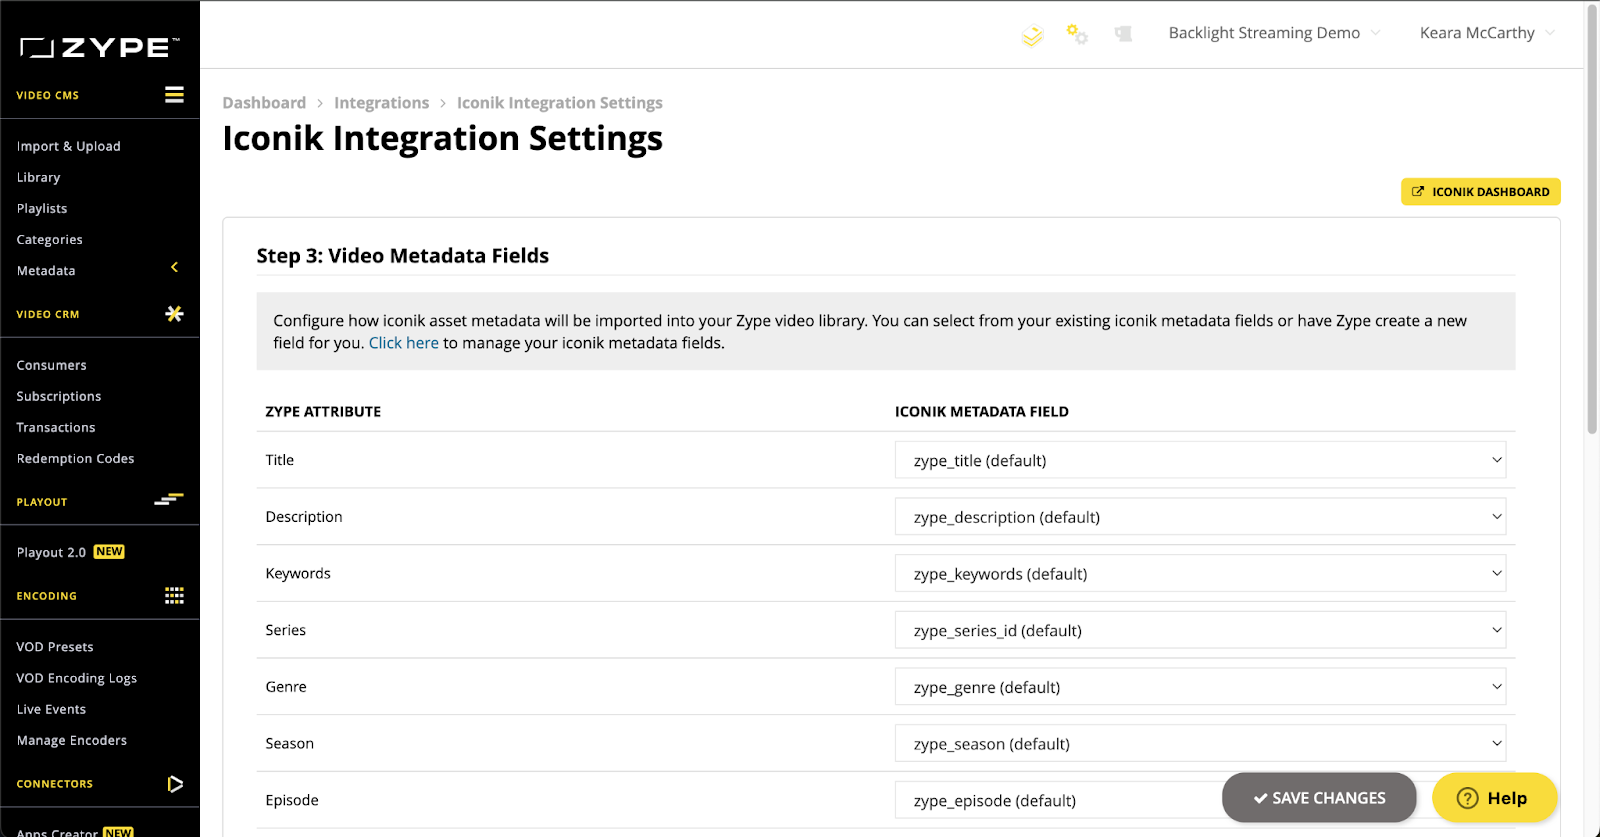Open the Genre metadata field dropdown

(x=1200, y=687)
